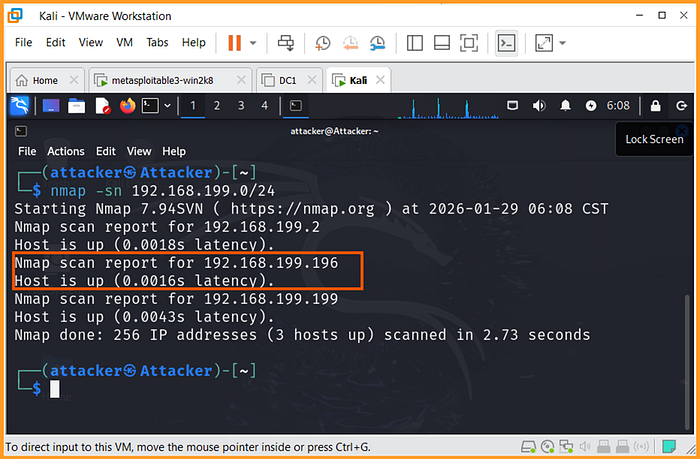The width and height of the screenshot is (700, 459).
Task: Send Ctrl+Alt+Del to the VM
Action: [286, 43]
